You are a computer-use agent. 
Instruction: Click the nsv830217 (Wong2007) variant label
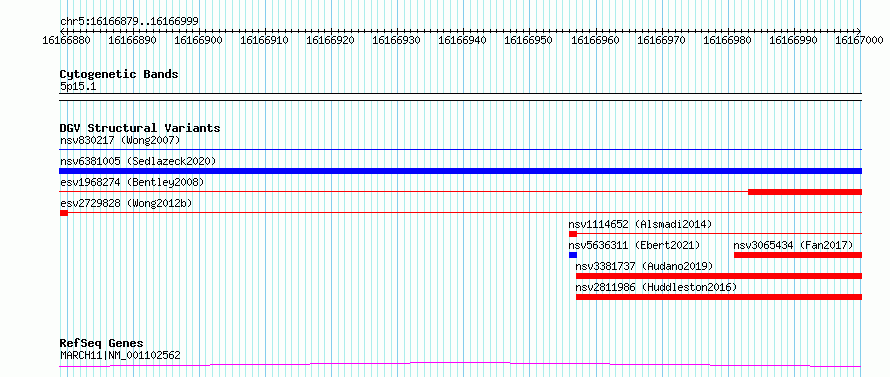pos(120,140)
